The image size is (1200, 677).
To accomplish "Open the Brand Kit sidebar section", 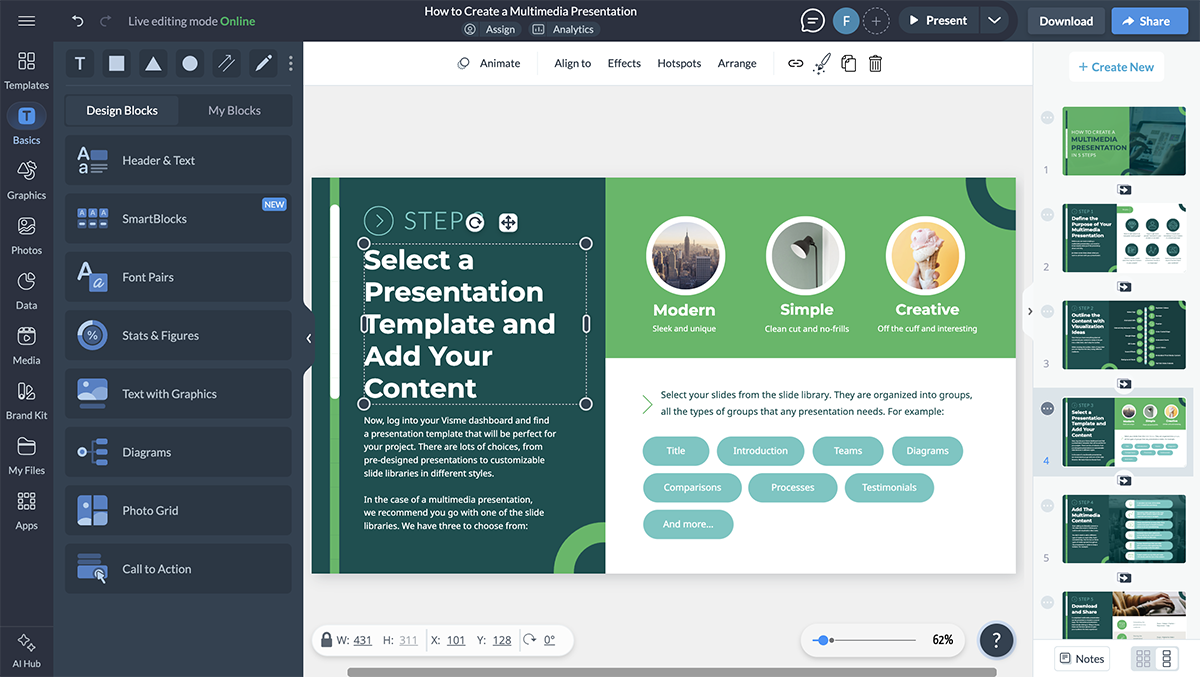I will coord(27,401).
